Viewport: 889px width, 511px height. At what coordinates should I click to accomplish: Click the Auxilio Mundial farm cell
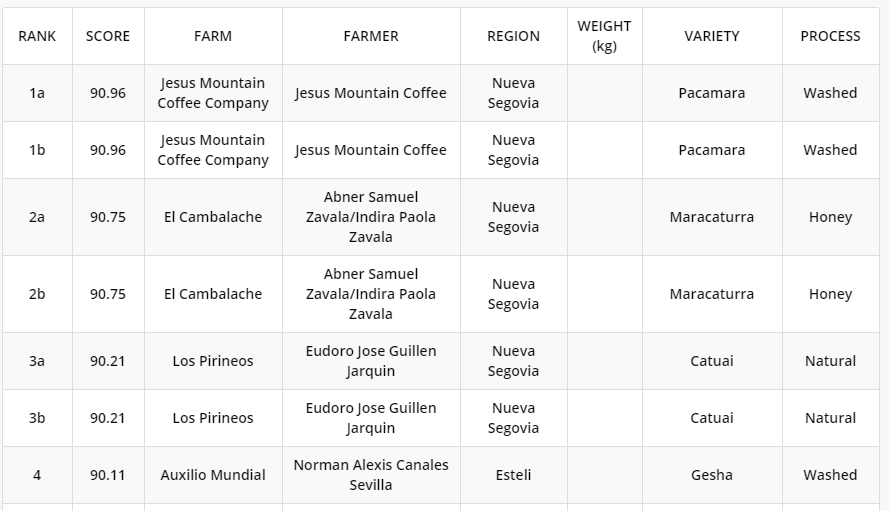tap(213, 475)
